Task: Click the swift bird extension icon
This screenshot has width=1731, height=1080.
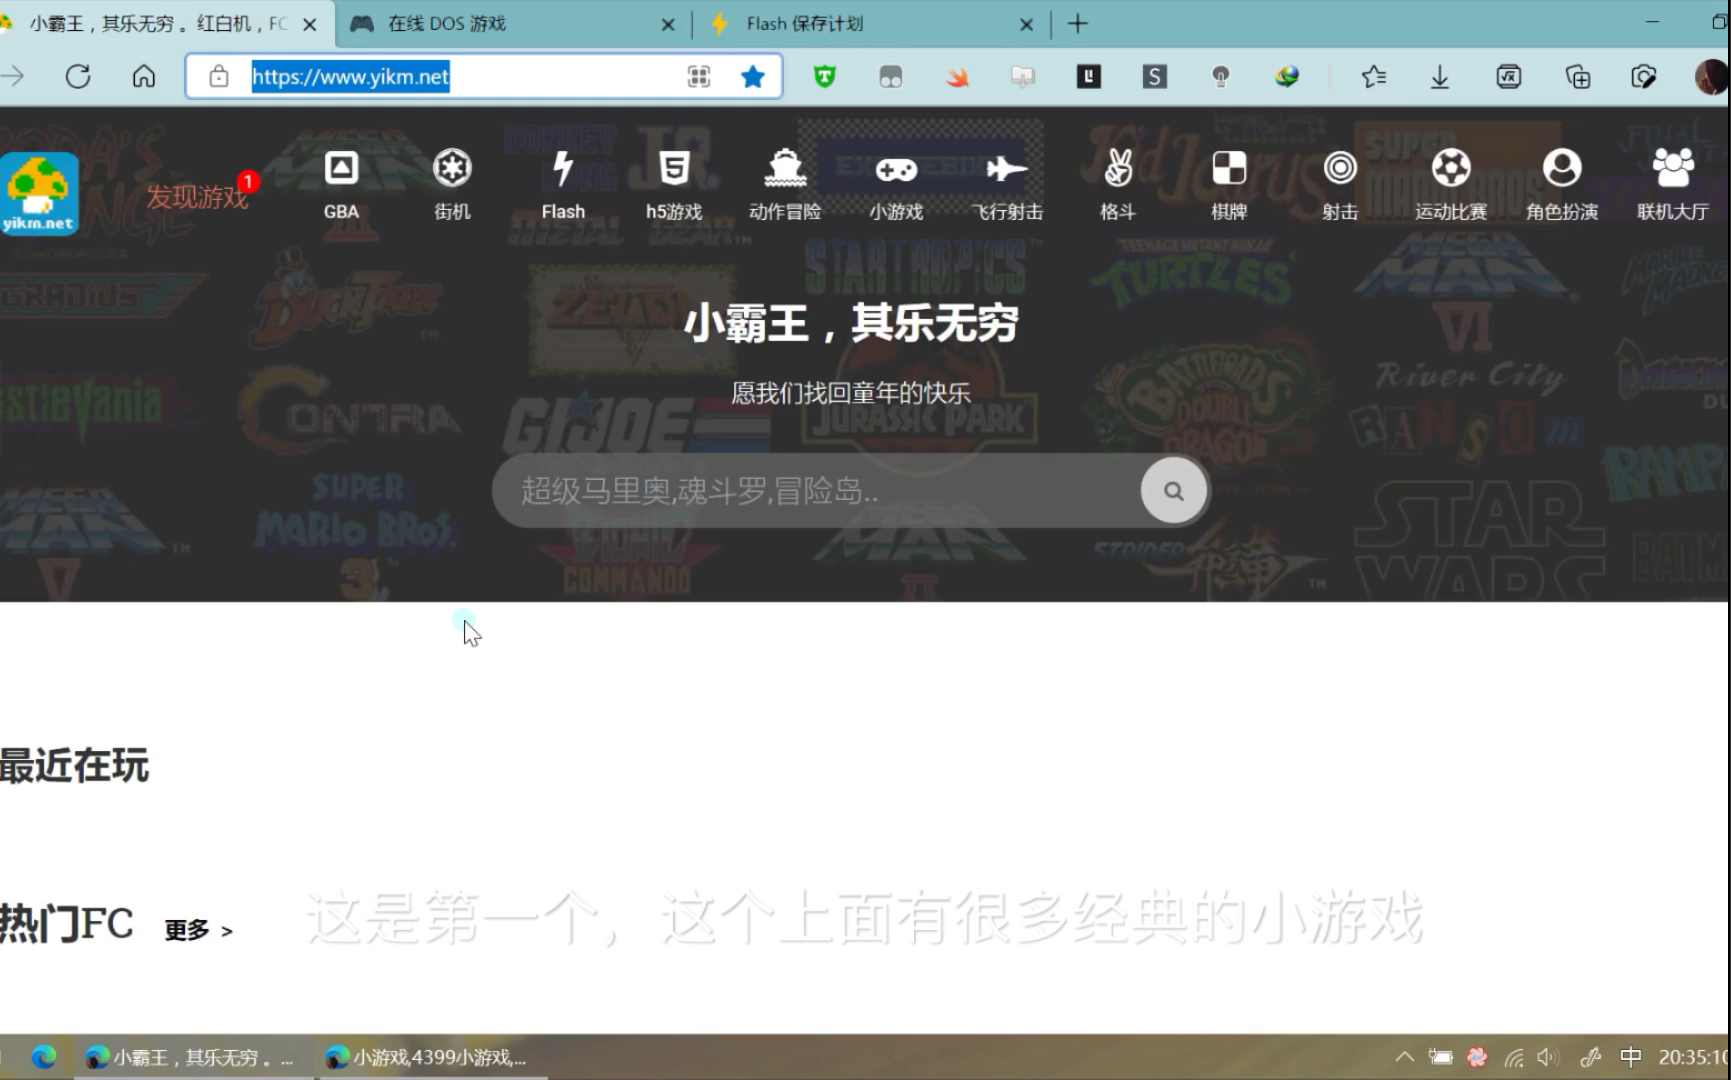Action: point(957,76)
